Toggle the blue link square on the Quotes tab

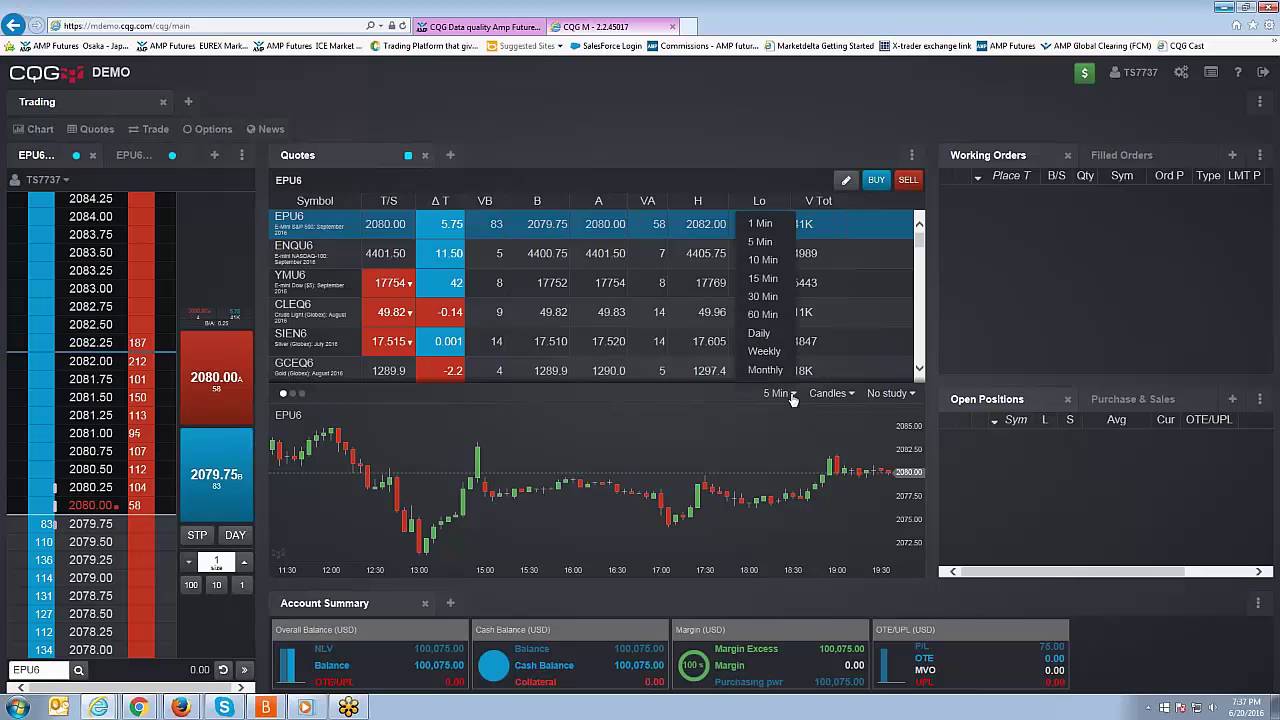tap(408, 155)
